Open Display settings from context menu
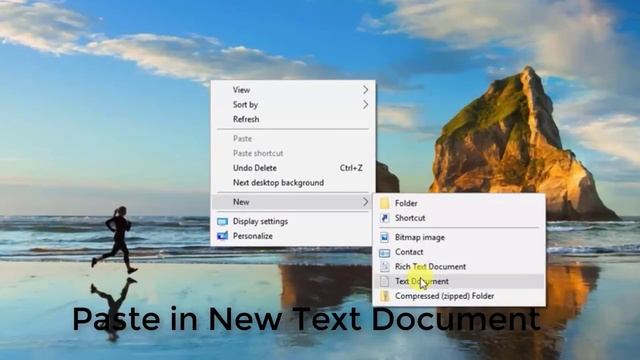Screen dimensions: 640x360 (293, 221)
